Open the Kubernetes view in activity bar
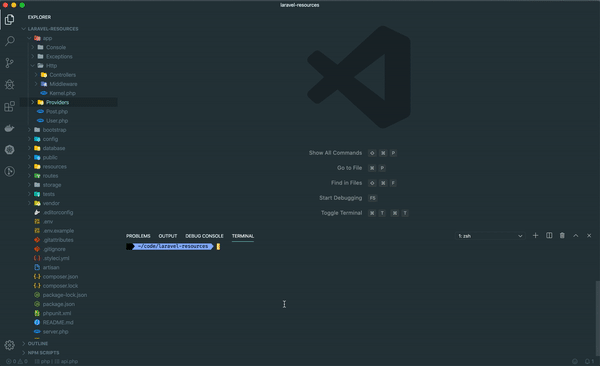Screen dimensions: 600x366 (10, 150)
